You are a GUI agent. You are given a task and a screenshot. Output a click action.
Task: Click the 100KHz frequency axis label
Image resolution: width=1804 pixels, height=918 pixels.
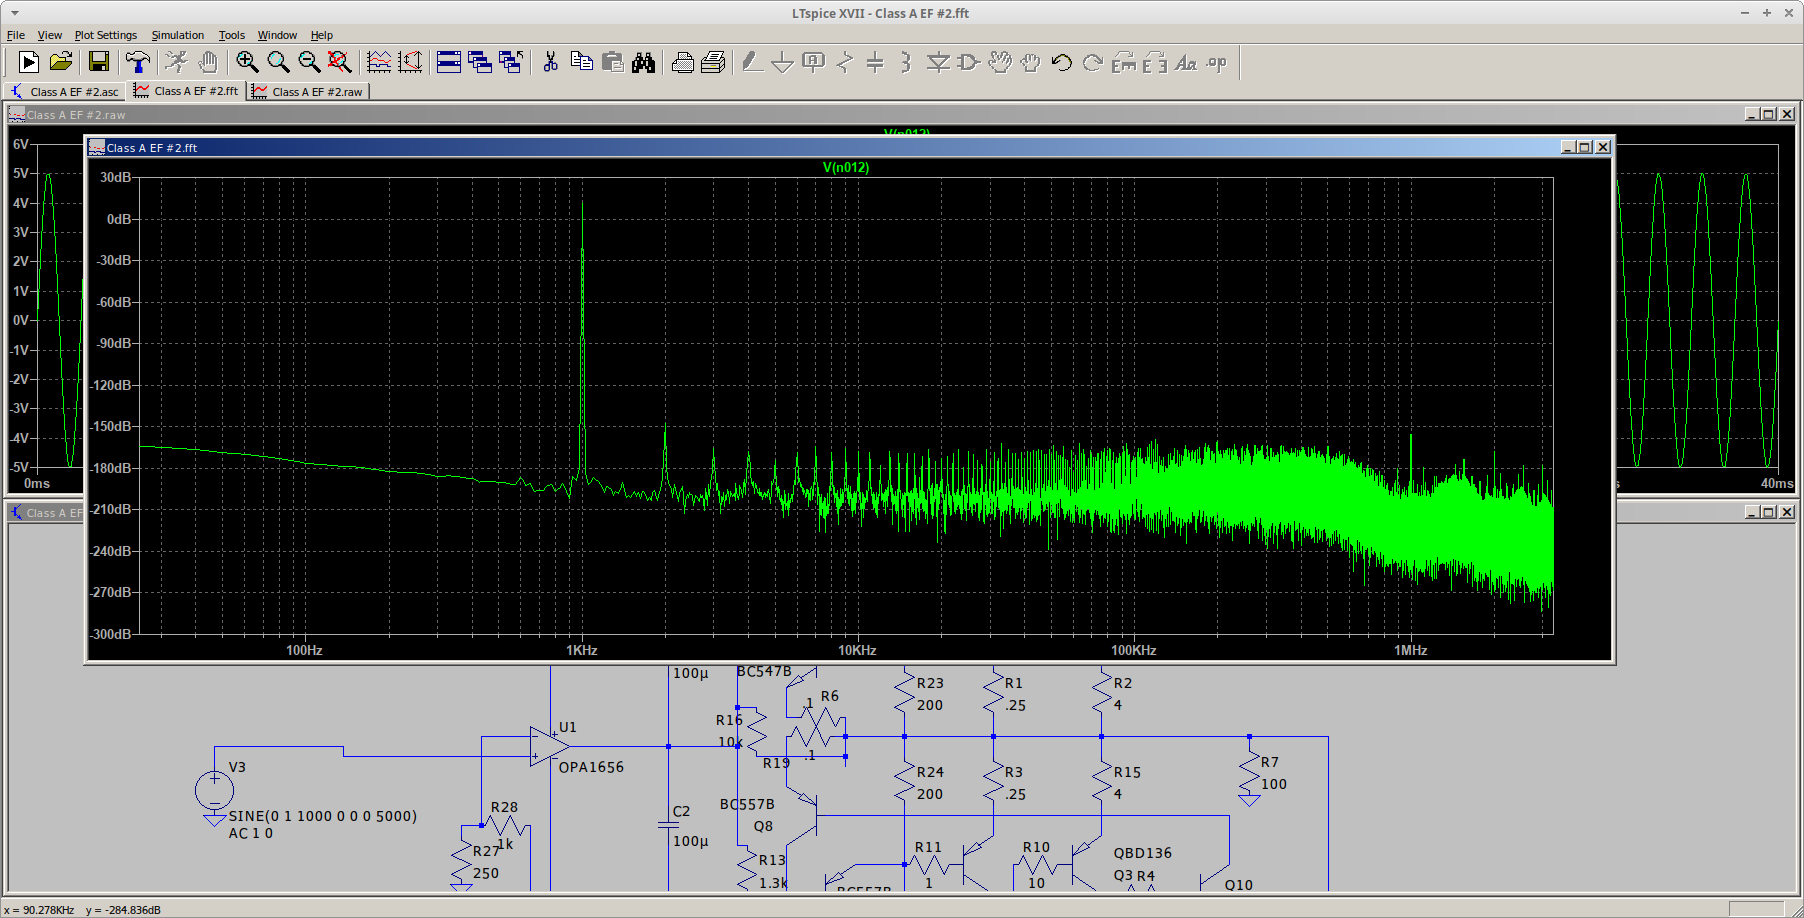point(1134,650)
